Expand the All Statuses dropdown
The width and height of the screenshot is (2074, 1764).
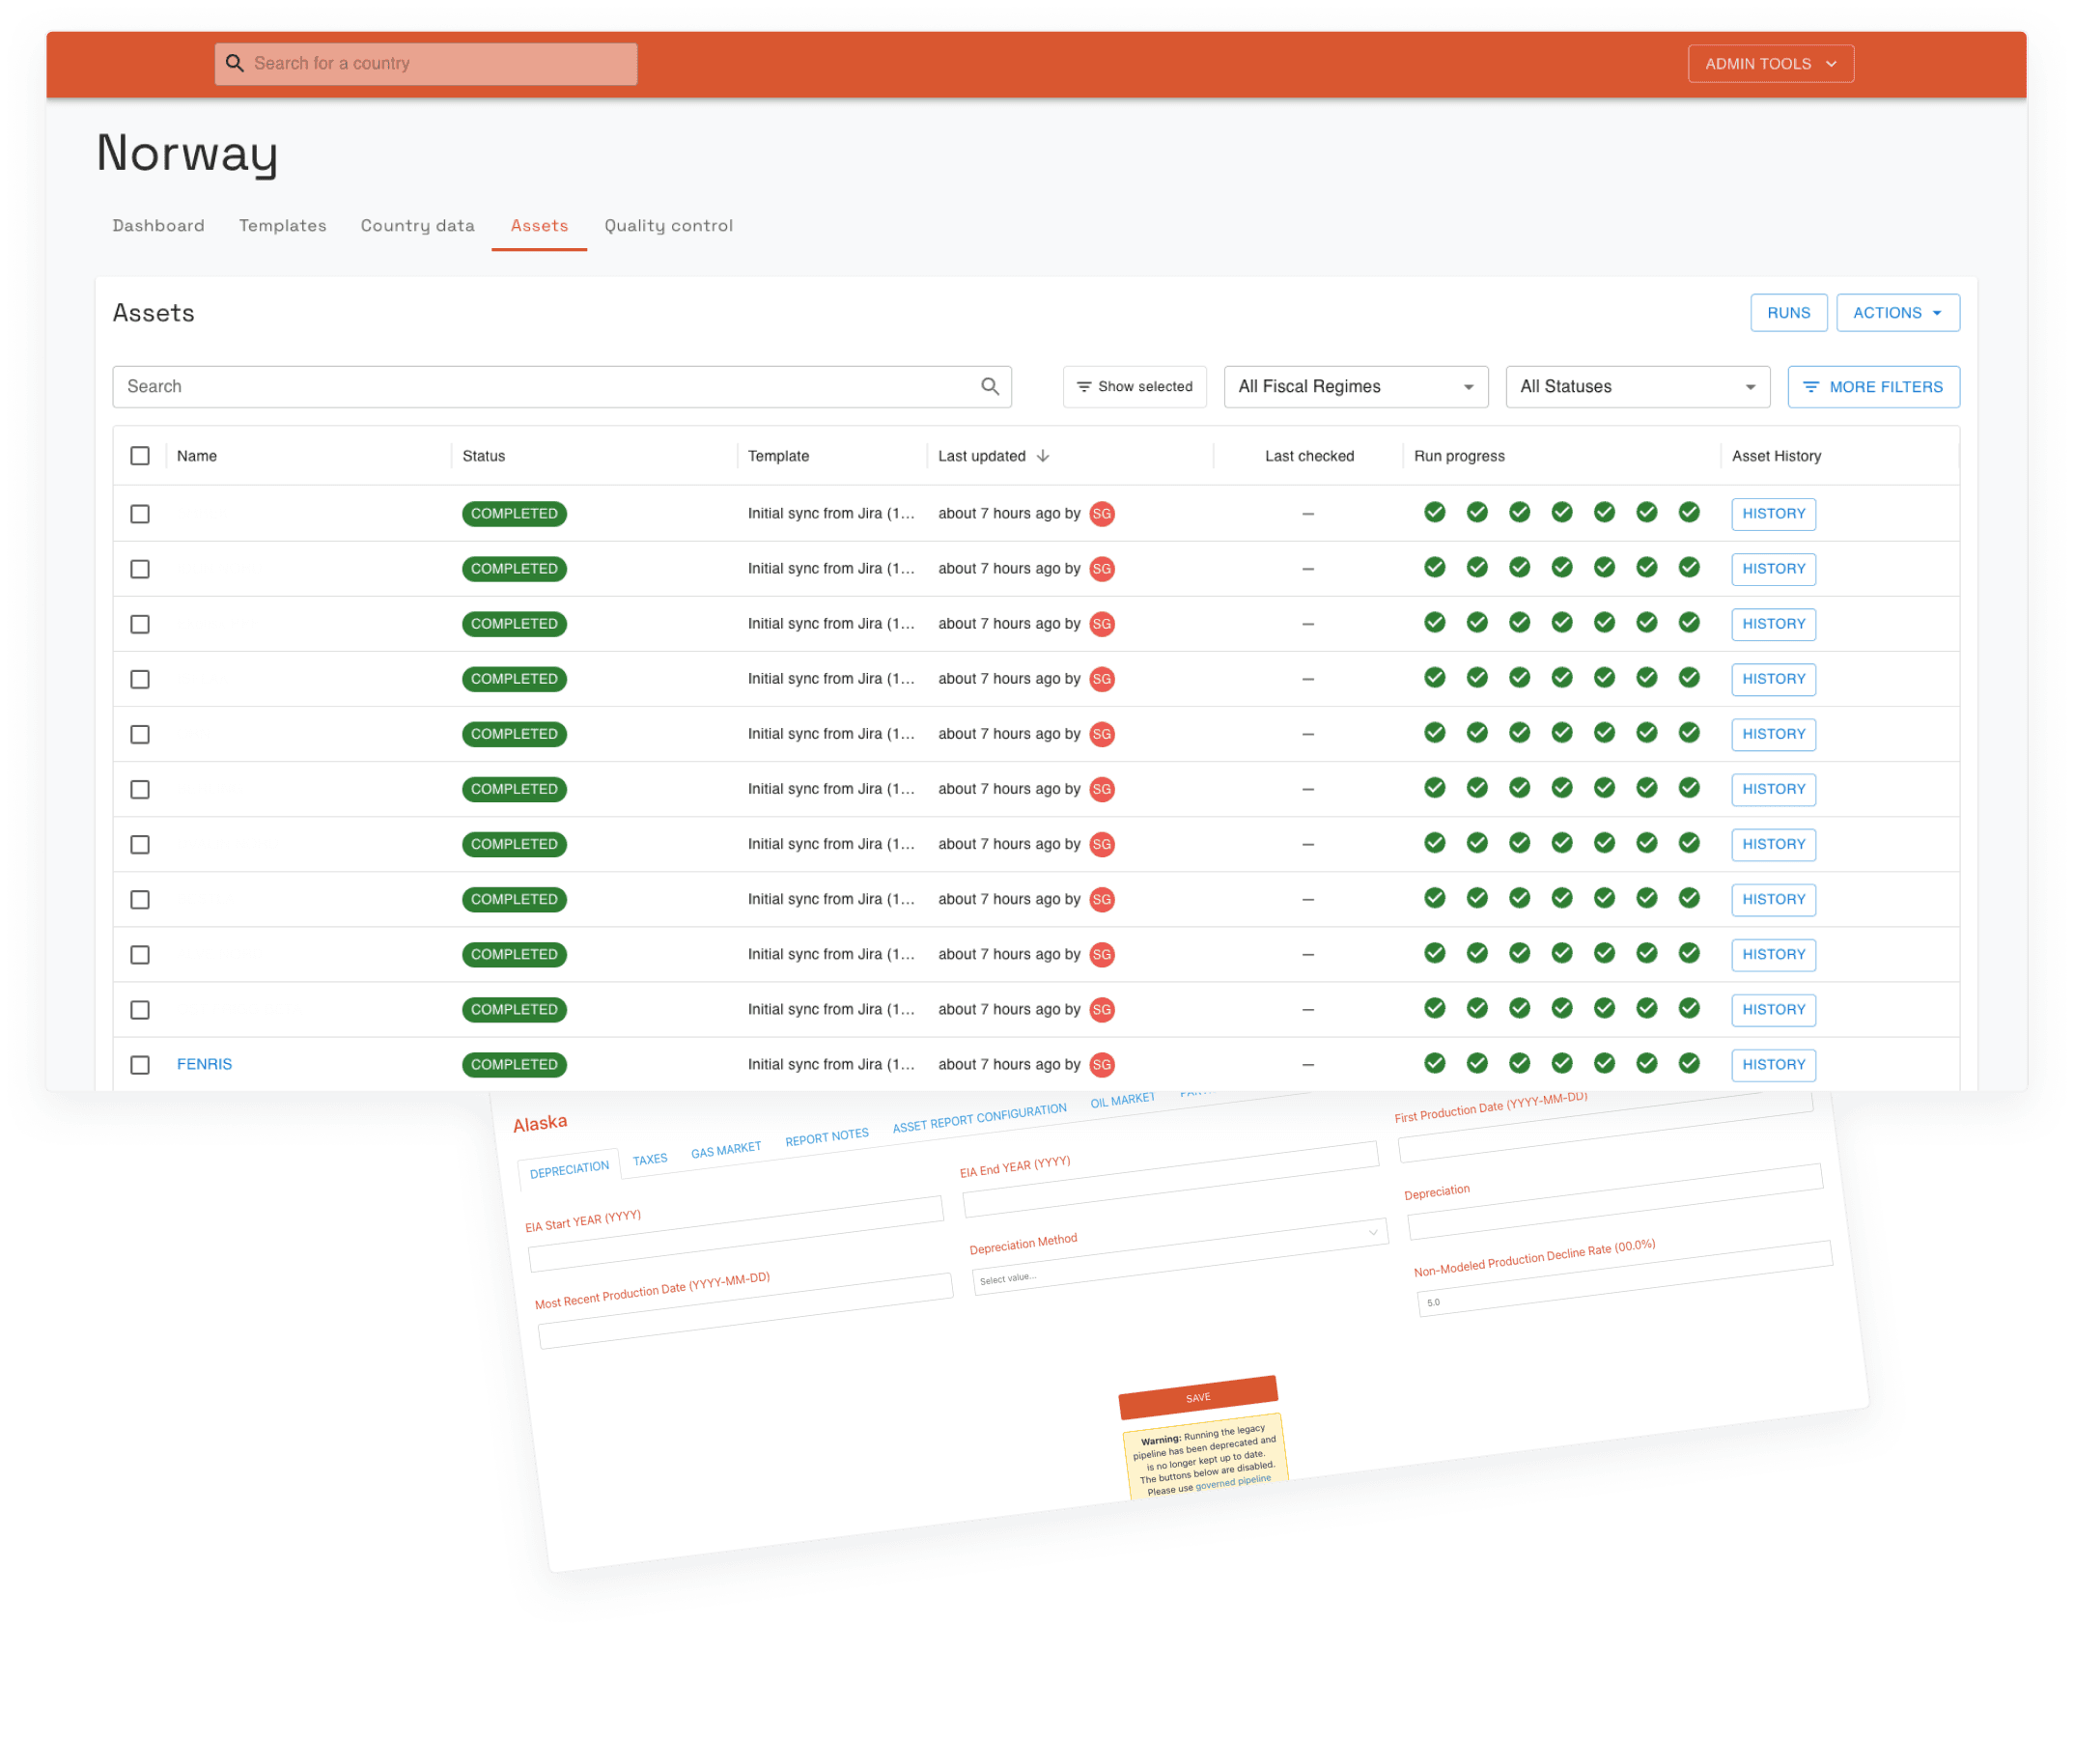[x=1638, y=387]
